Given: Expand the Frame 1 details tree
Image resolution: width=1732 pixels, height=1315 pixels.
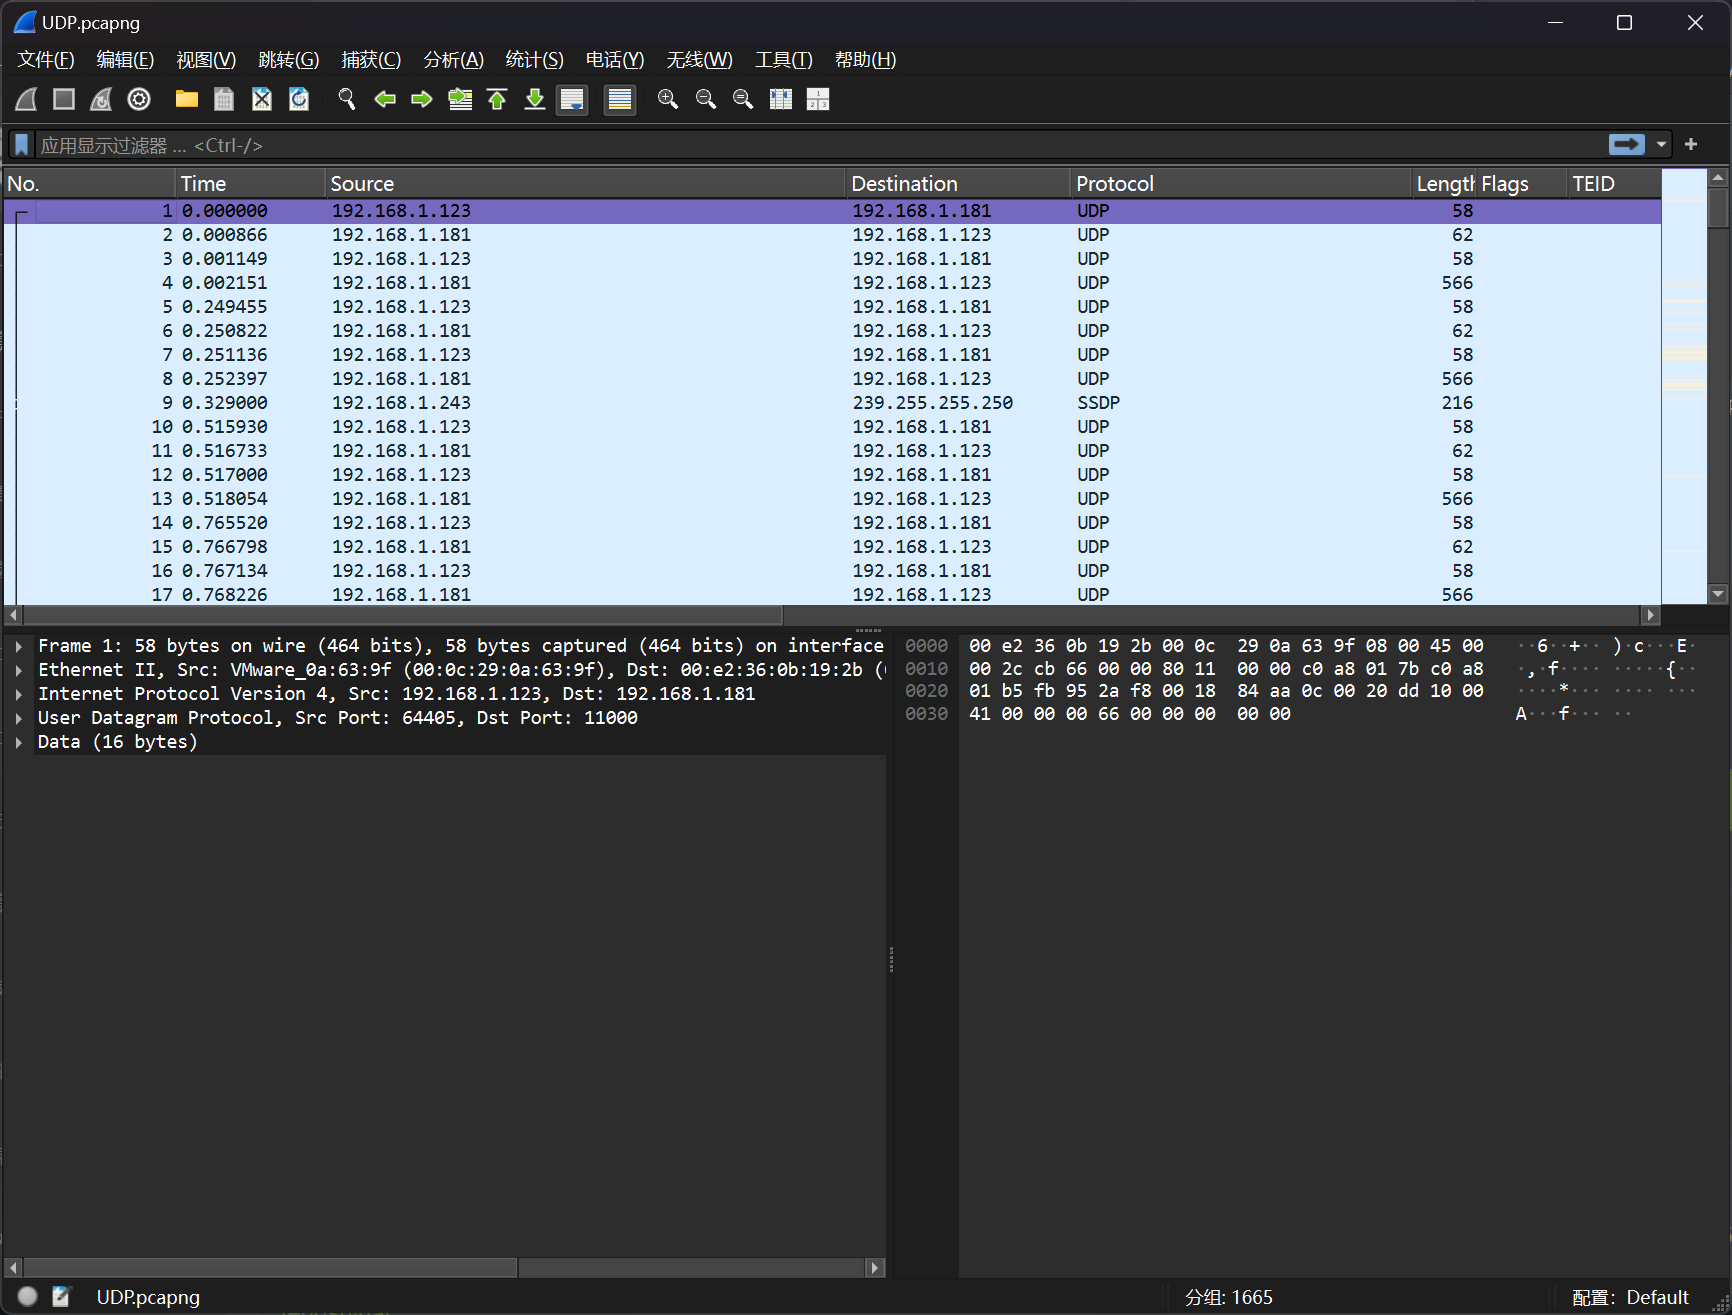Looking at the screenshot, I should [19, 646].
